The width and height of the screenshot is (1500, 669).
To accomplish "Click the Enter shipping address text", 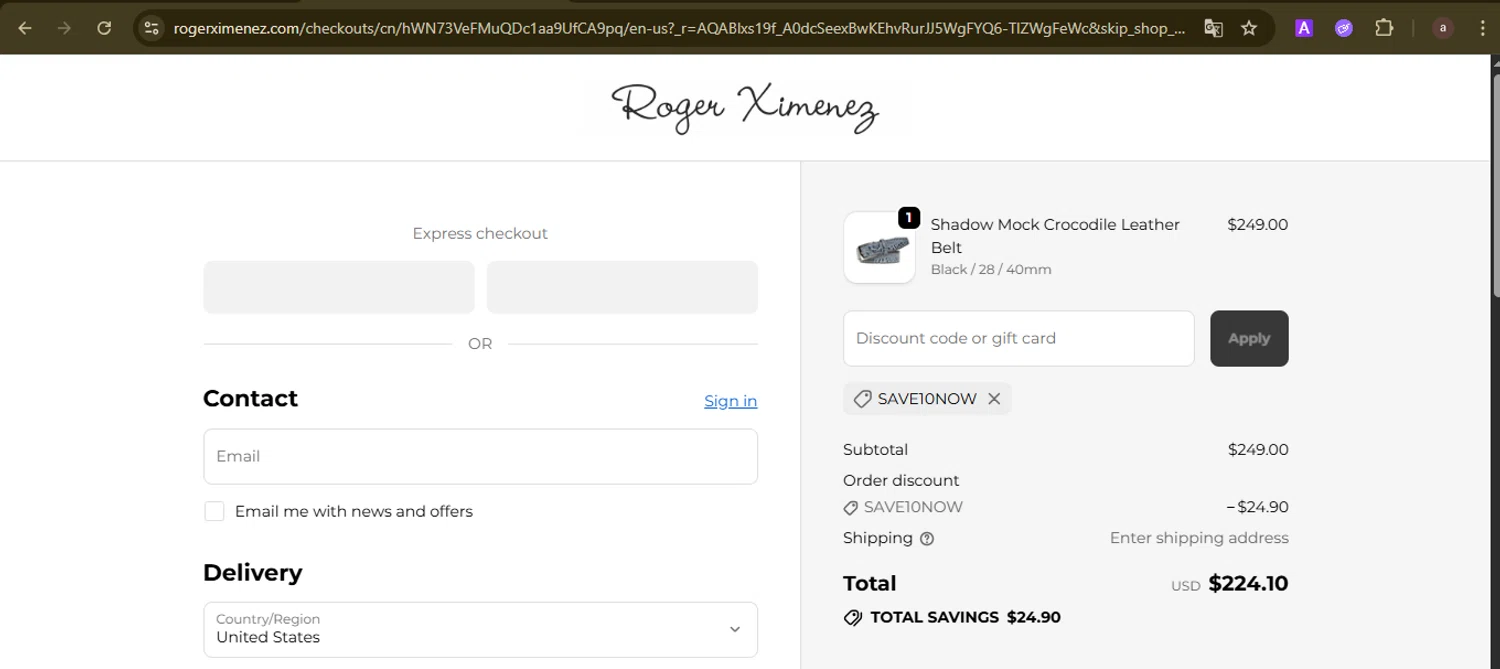I will point(1199,538).
